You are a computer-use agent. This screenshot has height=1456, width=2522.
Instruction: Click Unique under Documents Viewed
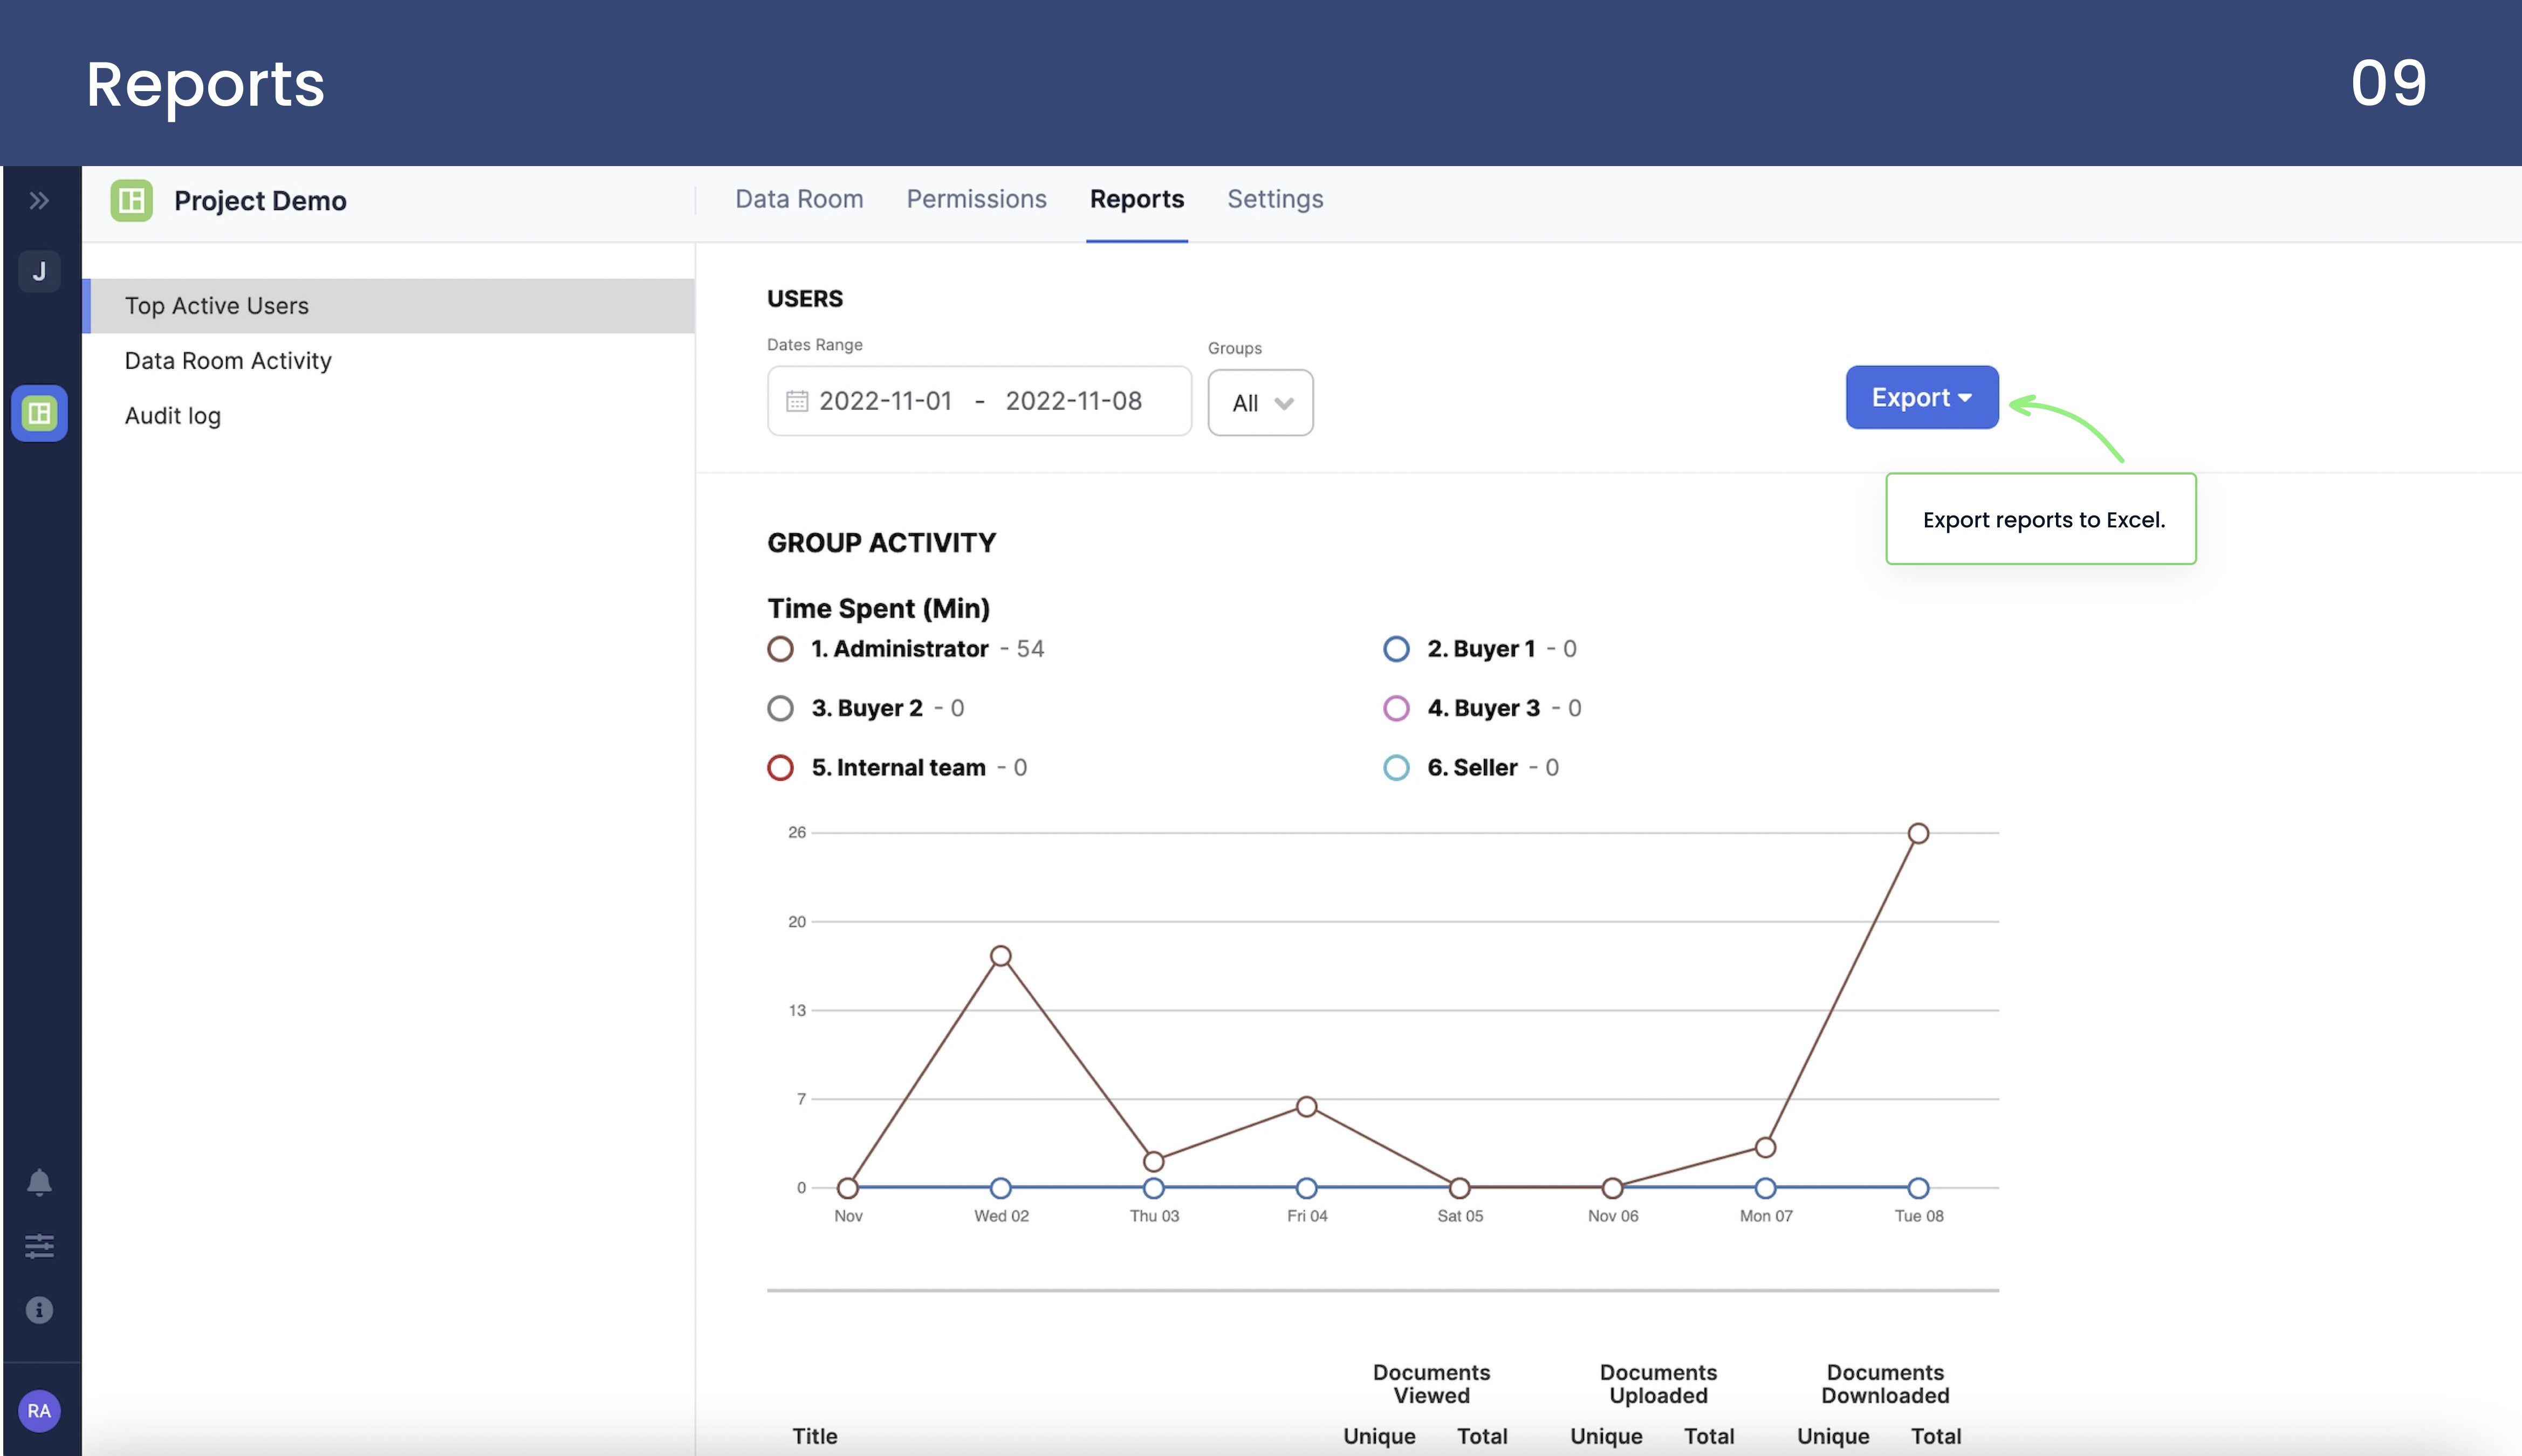1379,1436
